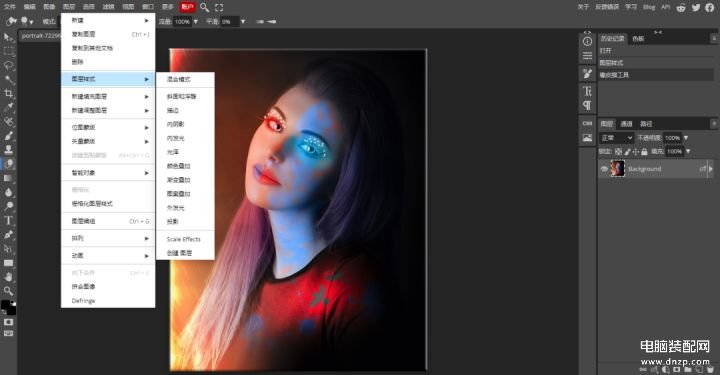
Task: Choose Defringe in the Layer menu
Action: coord(108,301)
